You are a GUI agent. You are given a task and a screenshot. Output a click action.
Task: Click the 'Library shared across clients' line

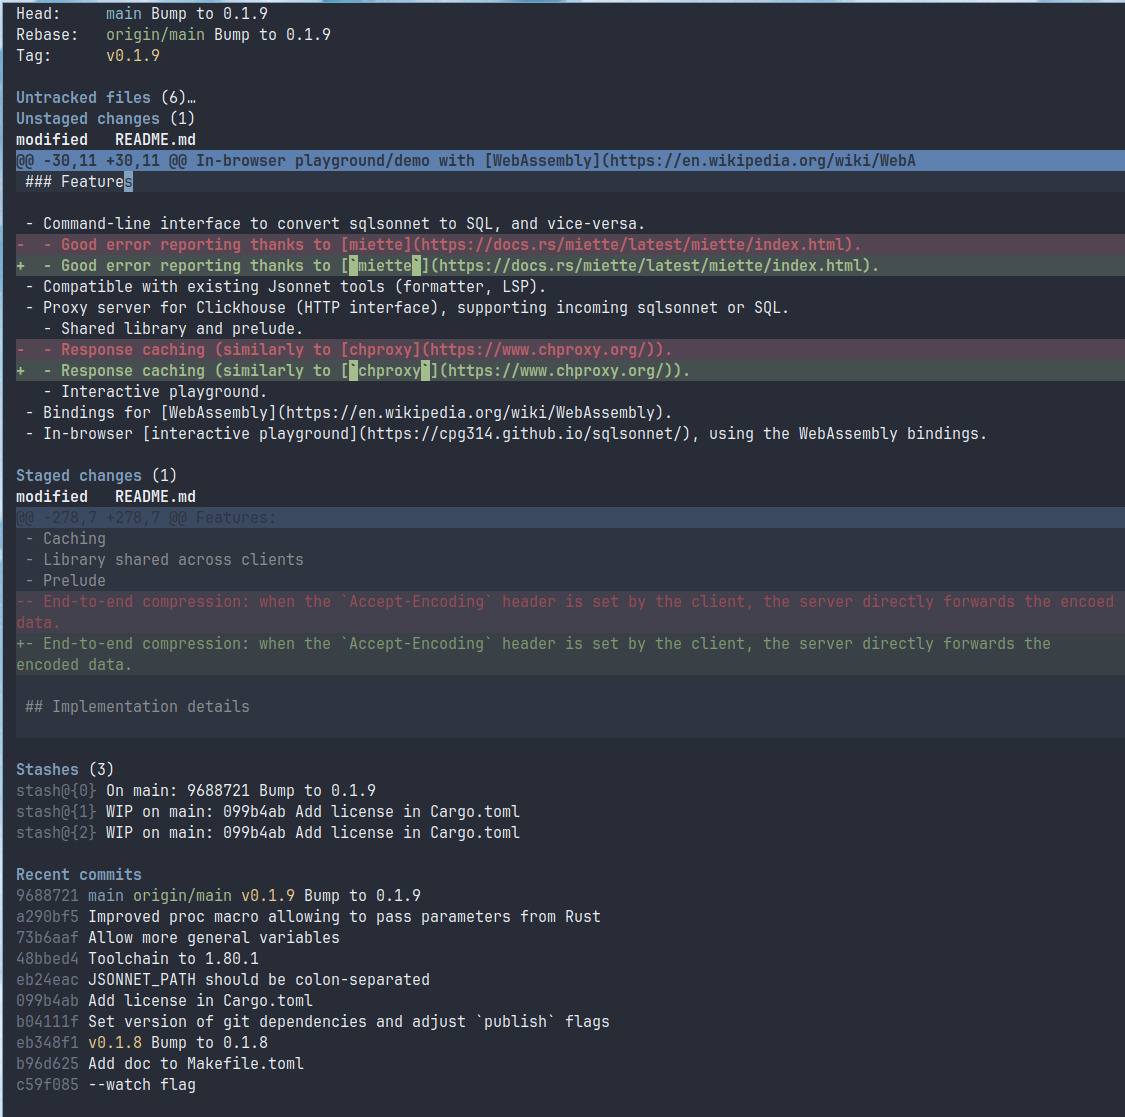click(570, 560)
